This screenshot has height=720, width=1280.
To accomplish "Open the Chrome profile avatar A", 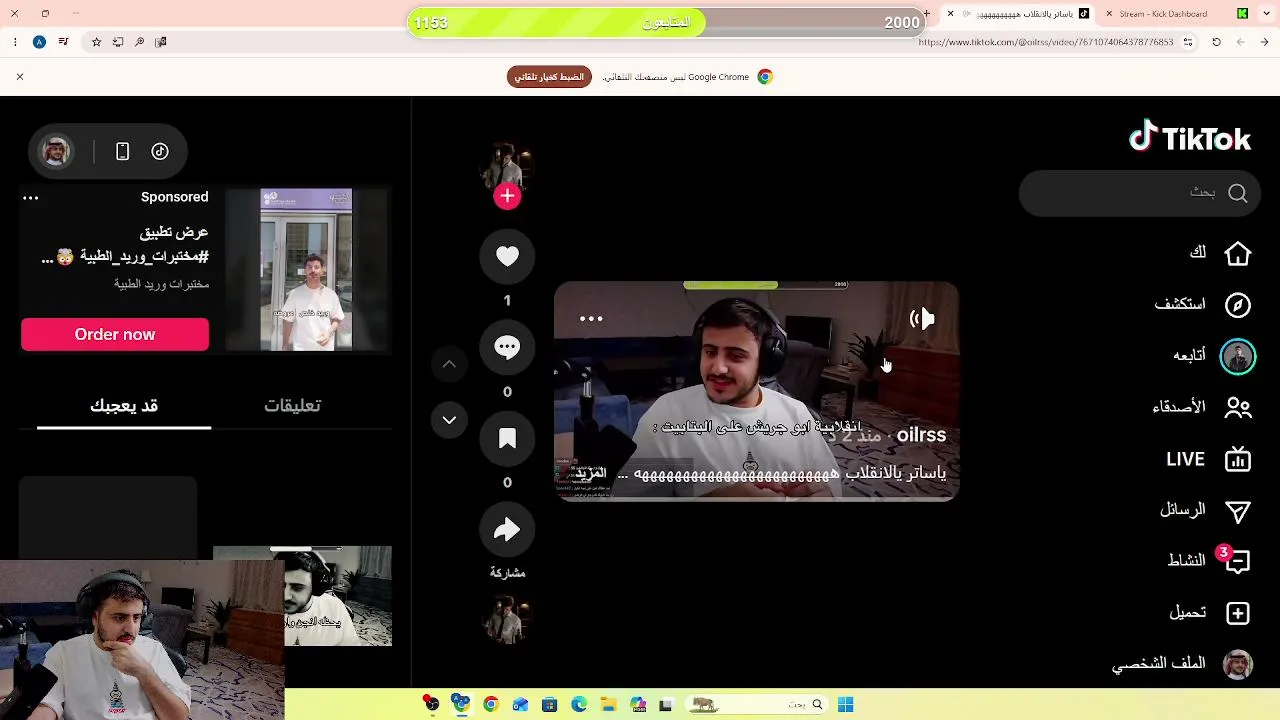I will click(x=39, y=42).
